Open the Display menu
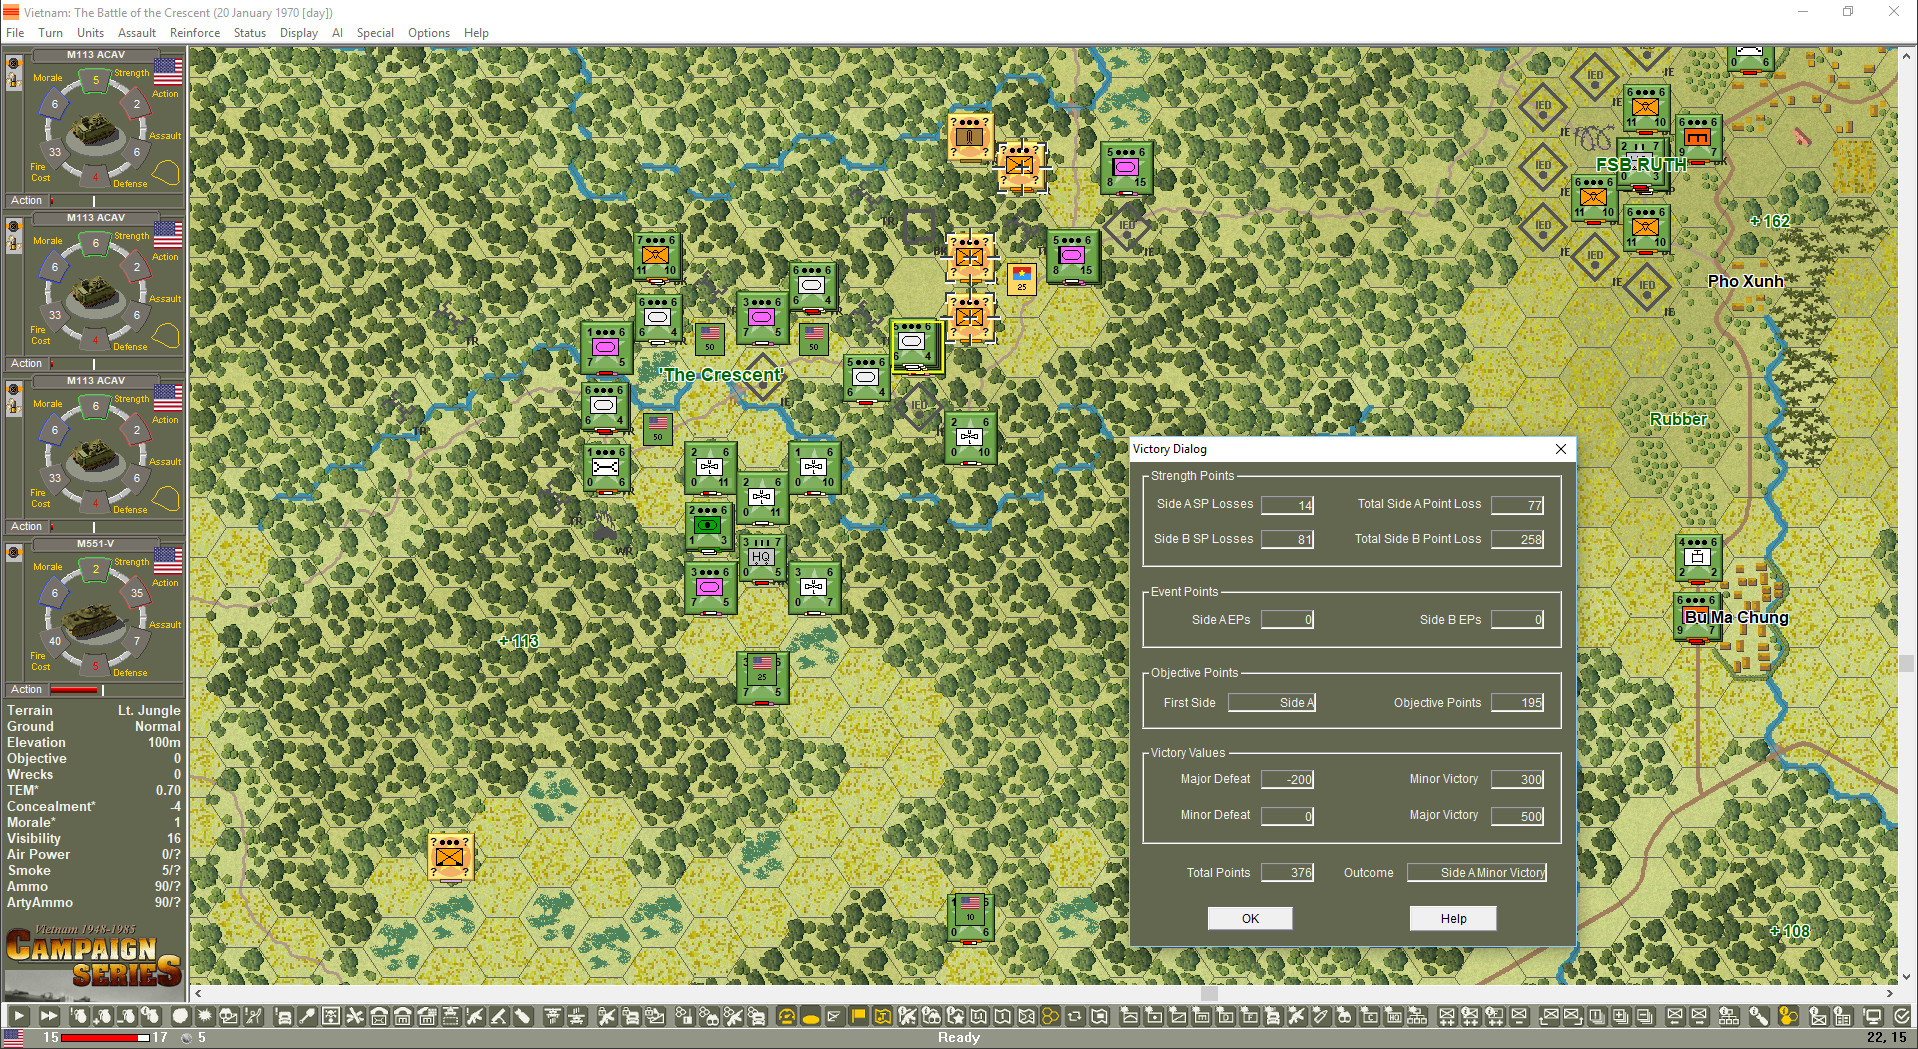 tap(299, 33)
